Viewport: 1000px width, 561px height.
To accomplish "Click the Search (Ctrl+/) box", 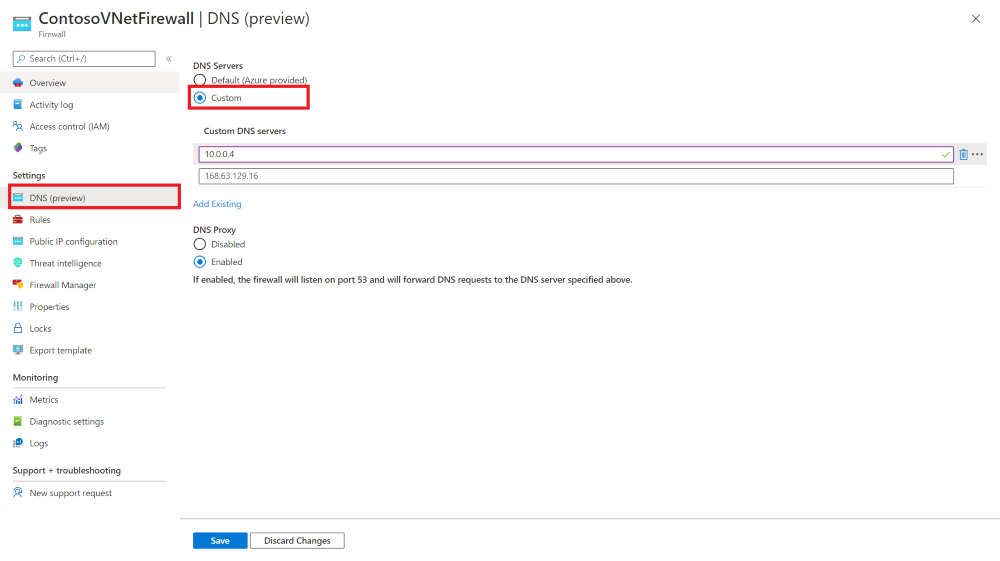I will pos(84,59).
